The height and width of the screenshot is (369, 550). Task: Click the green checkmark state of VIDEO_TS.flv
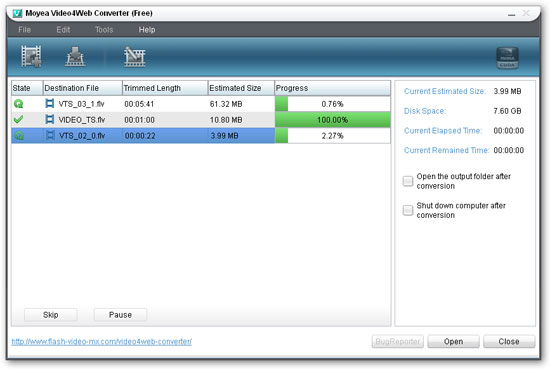click(x=18, y=120)
